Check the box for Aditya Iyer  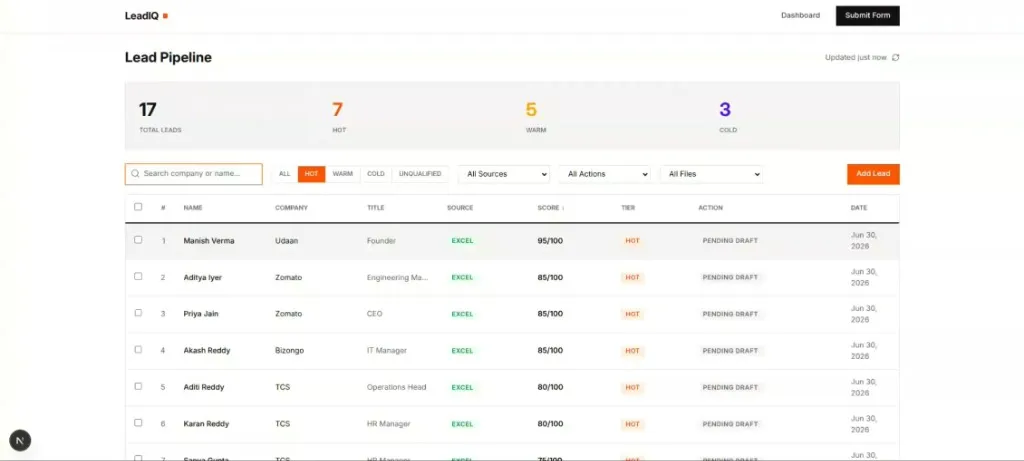coord(138,276)
